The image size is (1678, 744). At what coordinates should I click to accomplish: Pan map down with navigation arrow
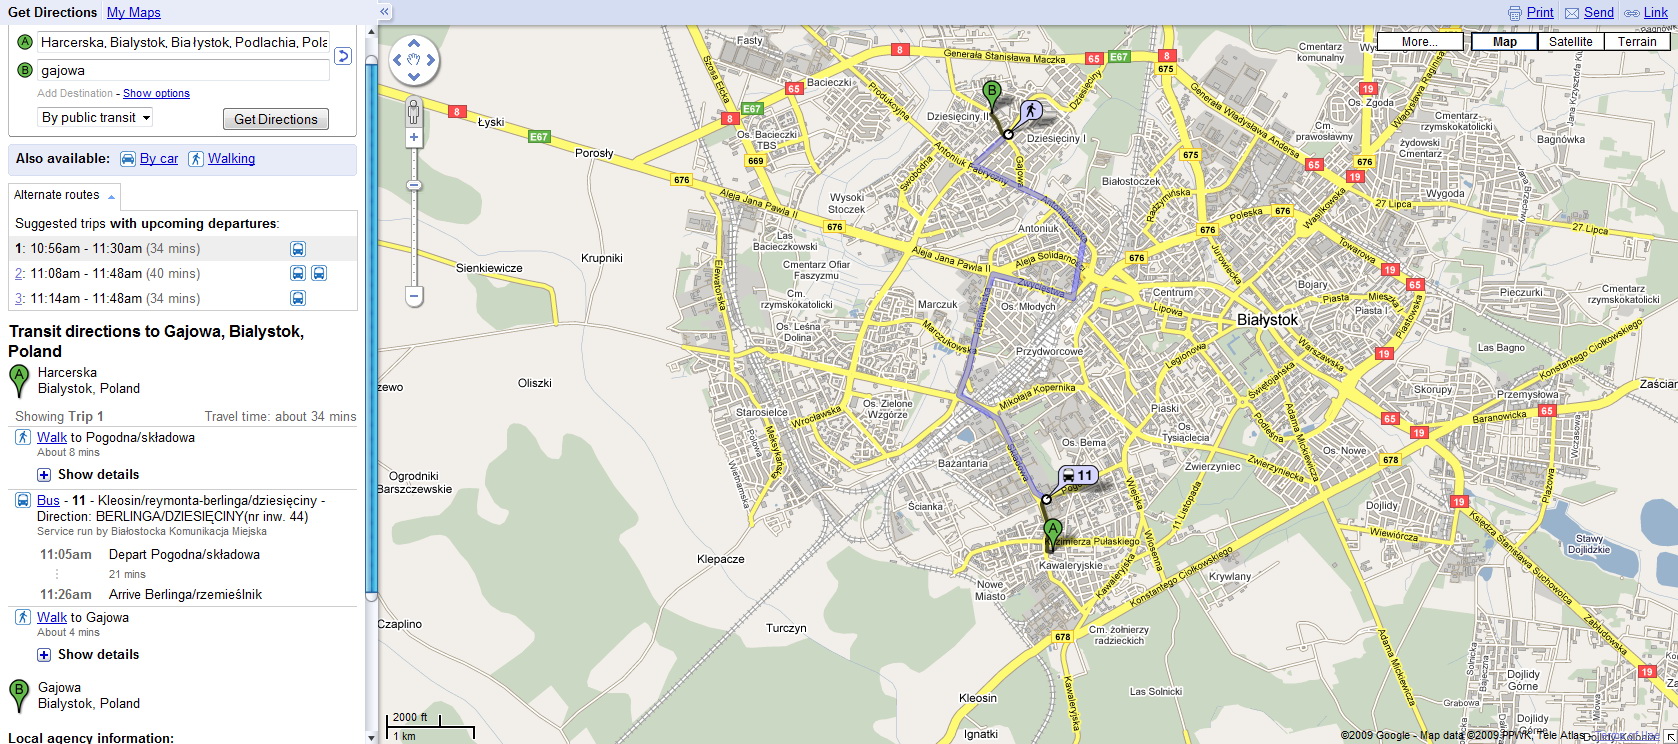pos(414,76)
